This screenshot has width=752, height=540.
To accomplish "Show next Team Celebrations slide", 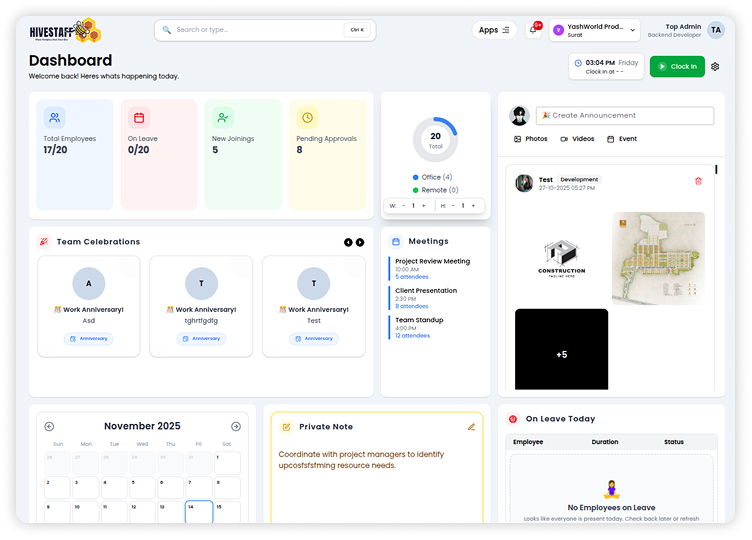I will click(360, 242).
